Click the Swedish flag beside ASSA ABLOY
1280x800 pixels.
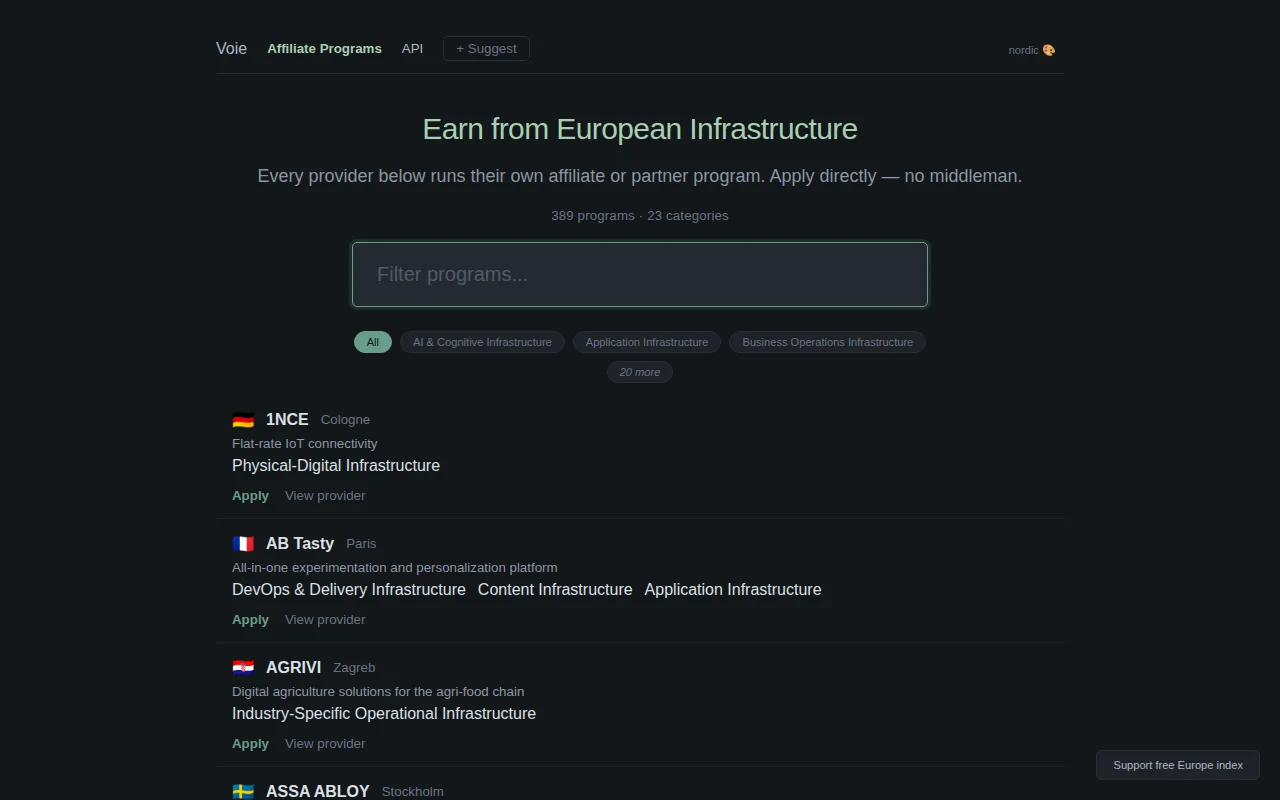pos(243,792)
